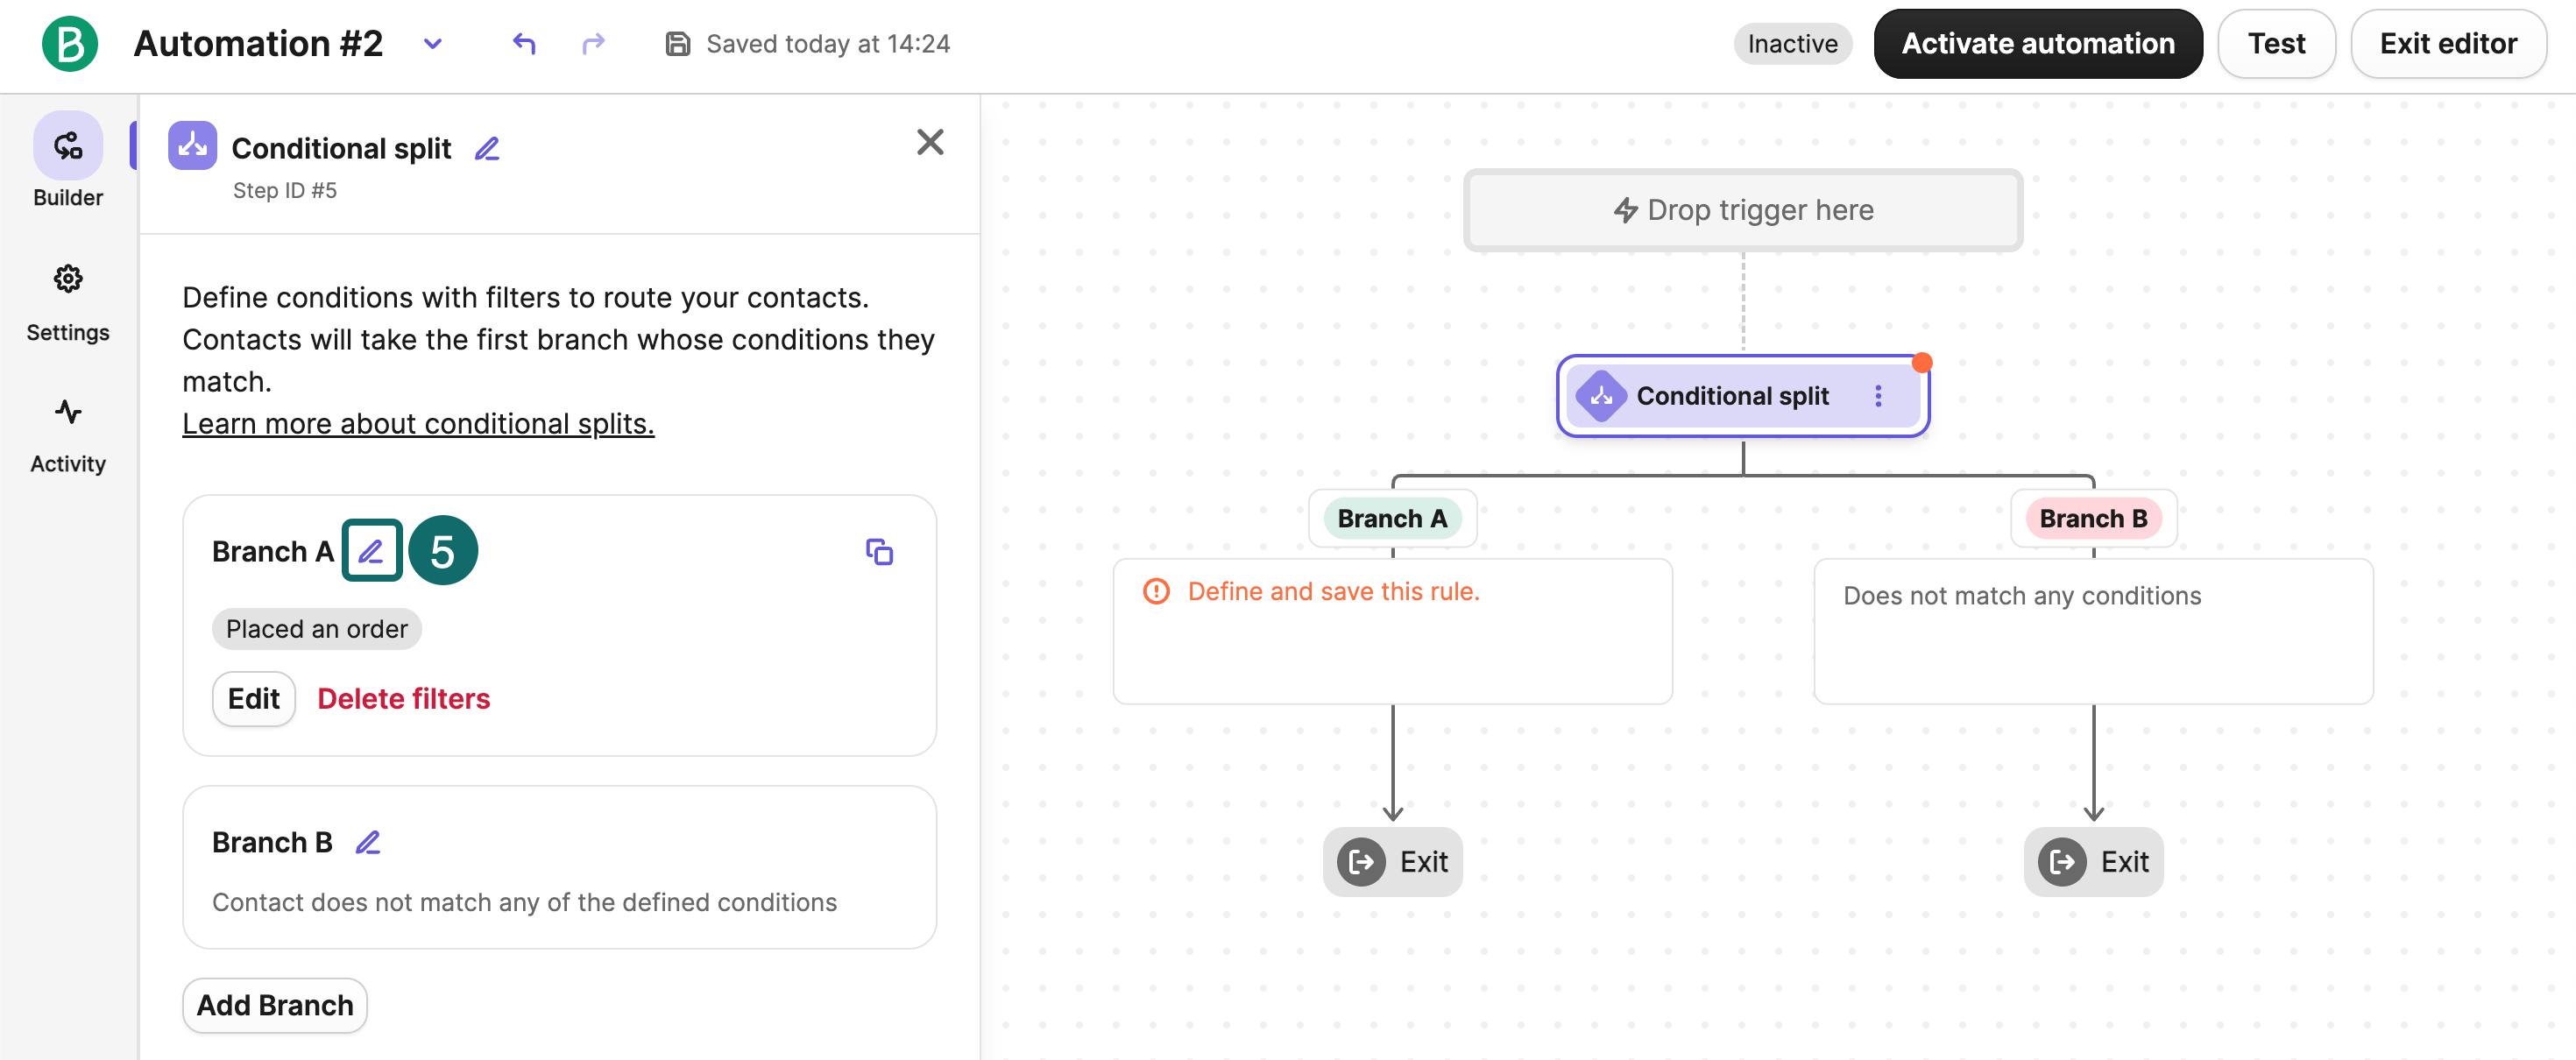The image size is (2576, 1060).
Task: Select the Builder icon in the sidebar
Action: [x=67, y=145]
